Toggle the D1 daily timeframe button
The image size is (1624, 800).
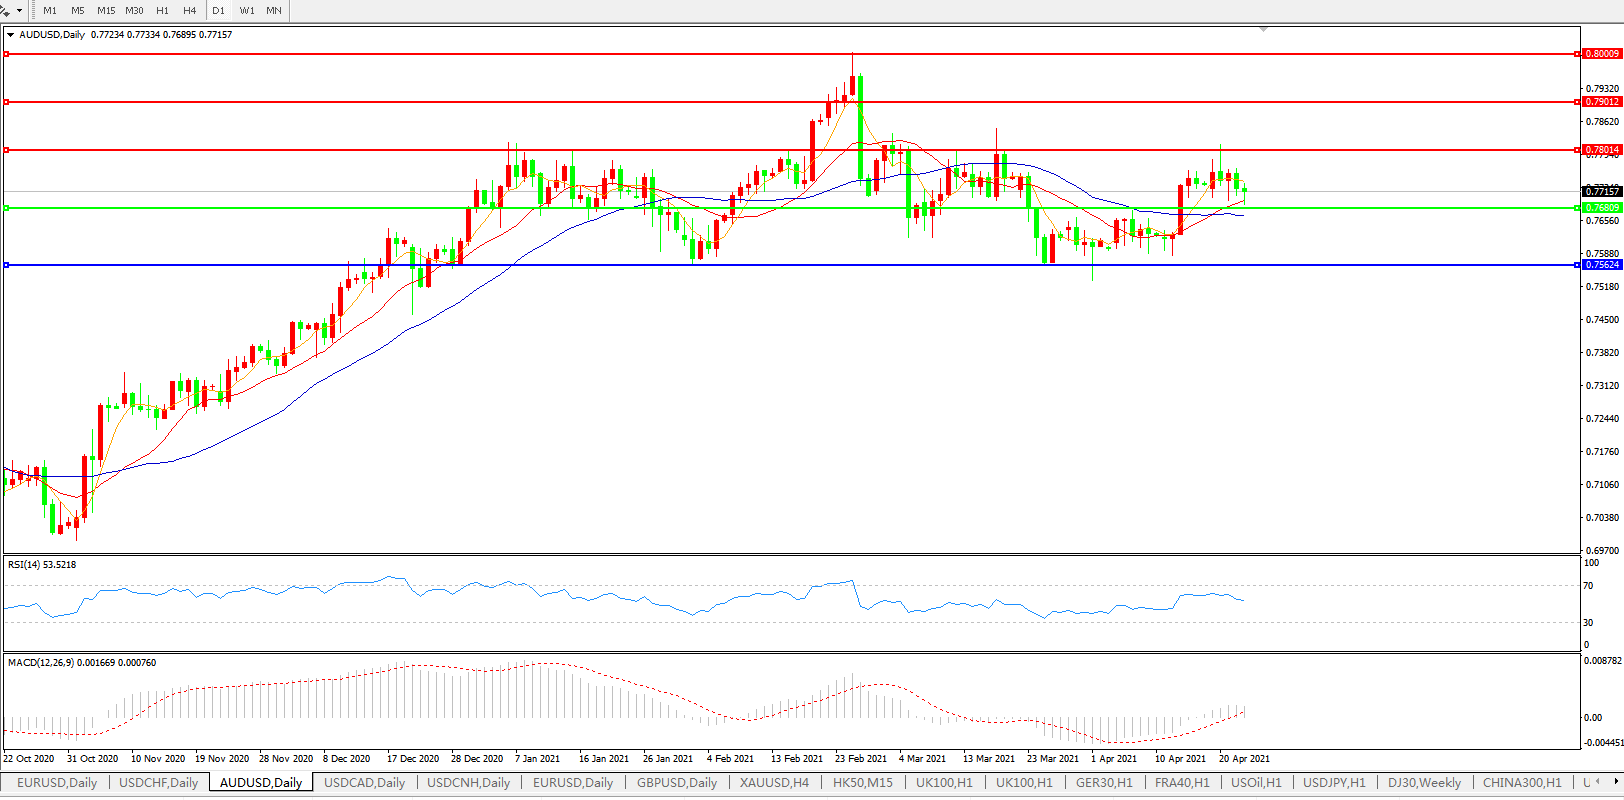click(218, 11)
